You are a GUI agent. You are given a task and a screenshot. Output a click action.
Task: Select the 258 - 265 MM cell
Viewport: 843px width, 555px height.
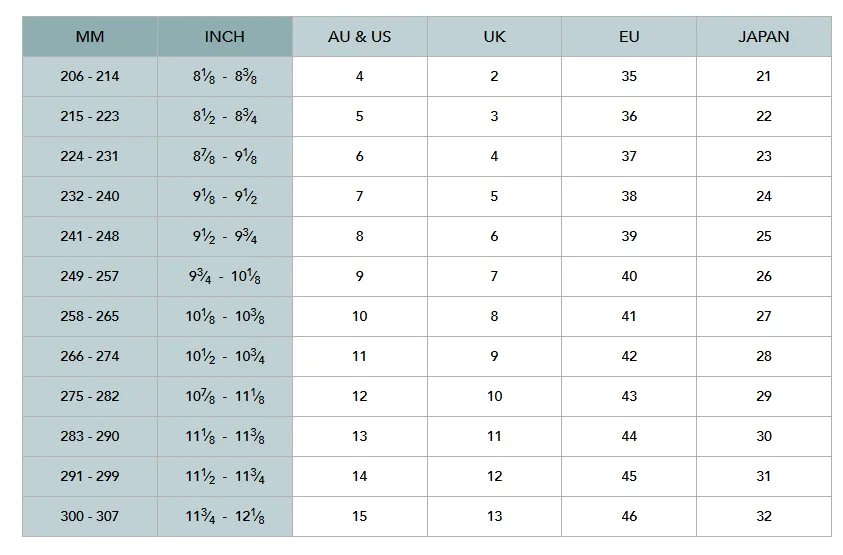tap(90, 316)
